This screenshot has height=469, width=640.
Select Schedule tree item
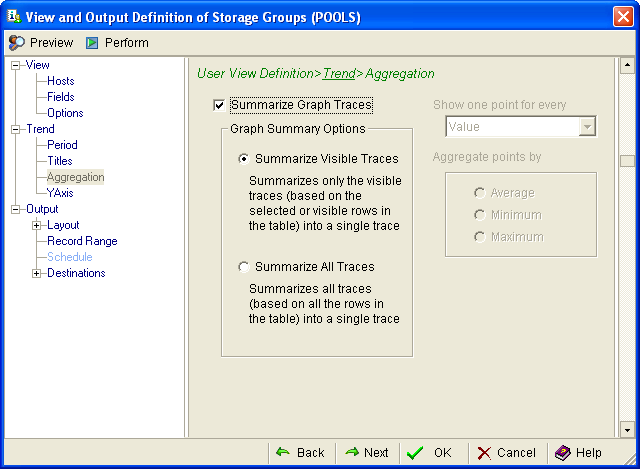70,257
